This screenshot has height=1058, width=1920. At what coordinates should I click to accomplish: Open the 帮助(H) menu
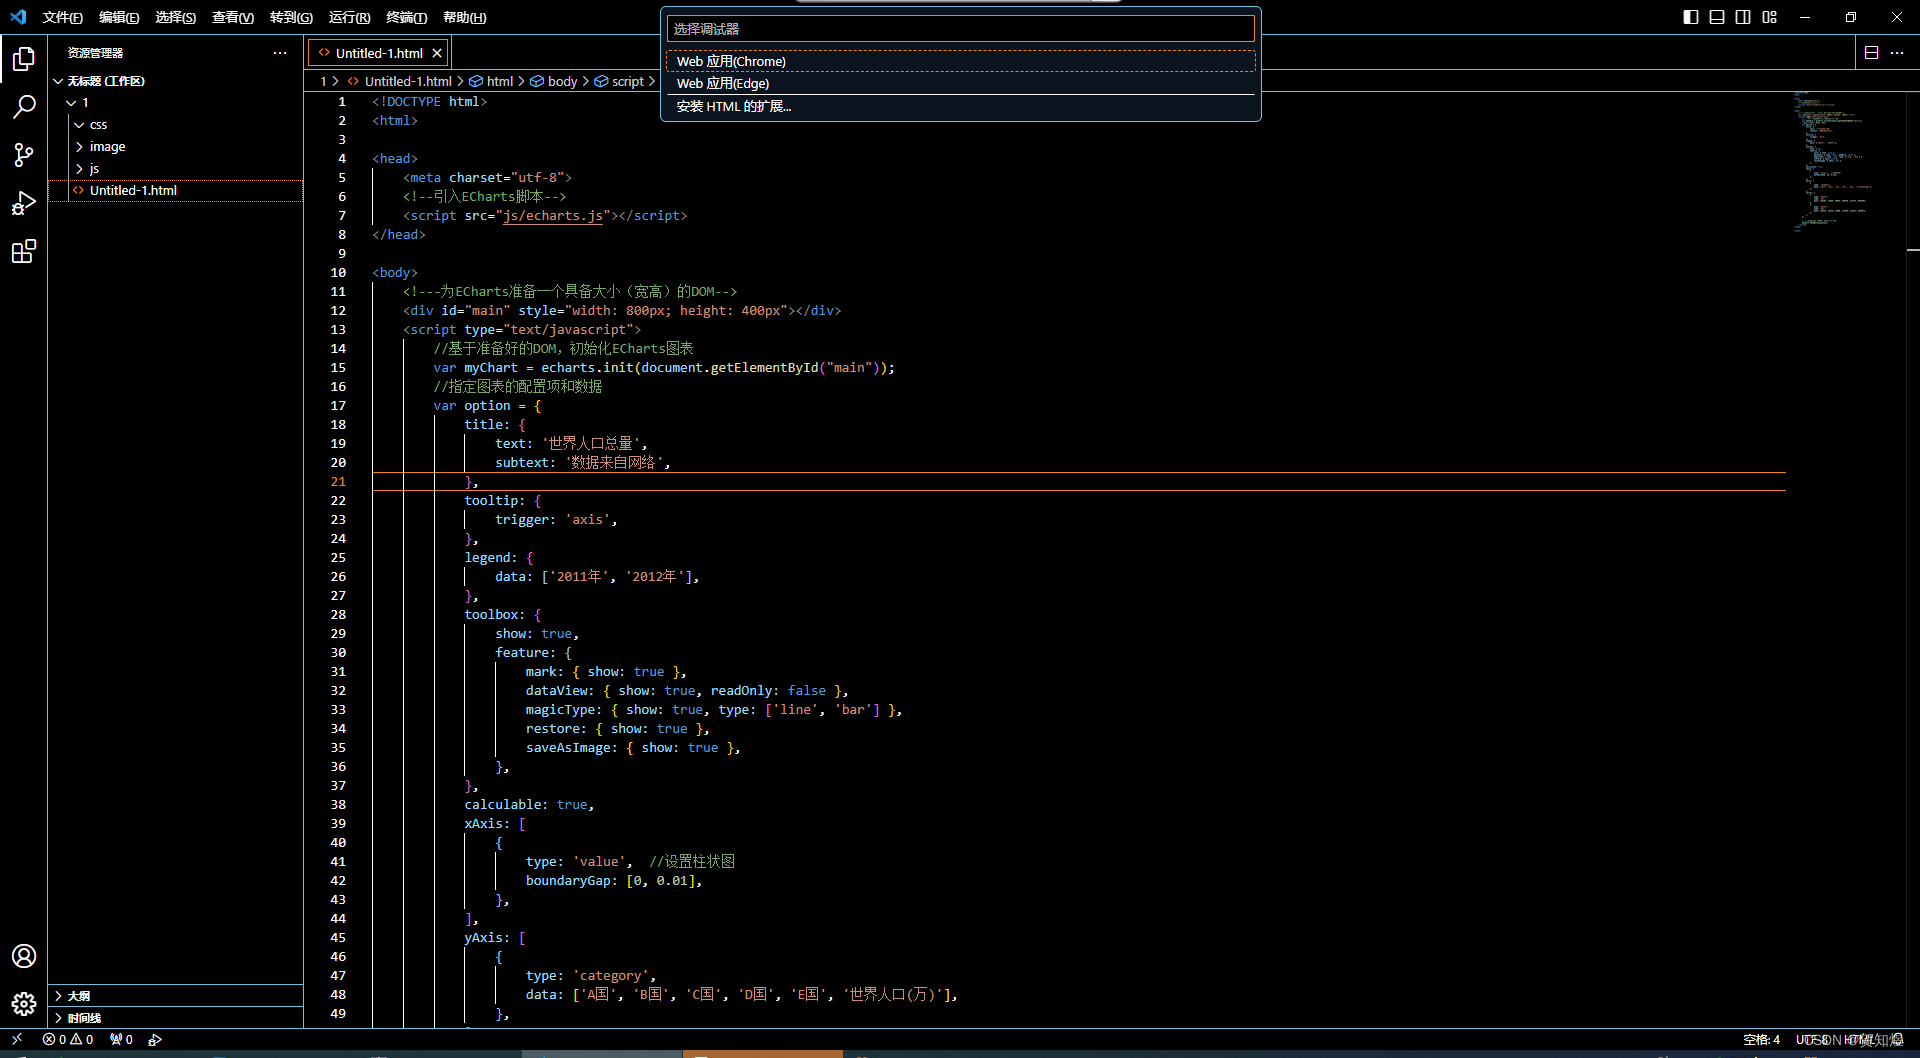pyautogui.click(x=464, y=17)
